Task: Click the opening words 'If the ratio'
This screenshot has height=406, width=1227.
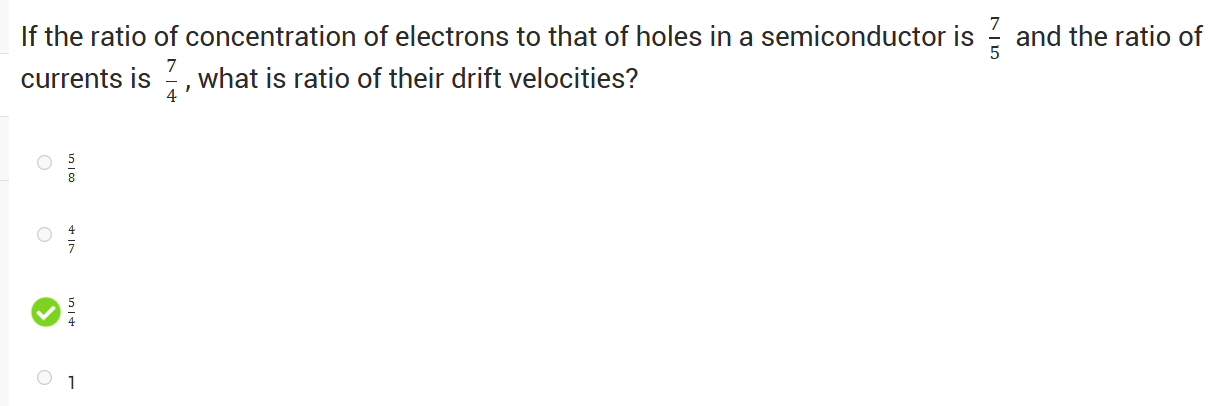Action: coord(78,39)
